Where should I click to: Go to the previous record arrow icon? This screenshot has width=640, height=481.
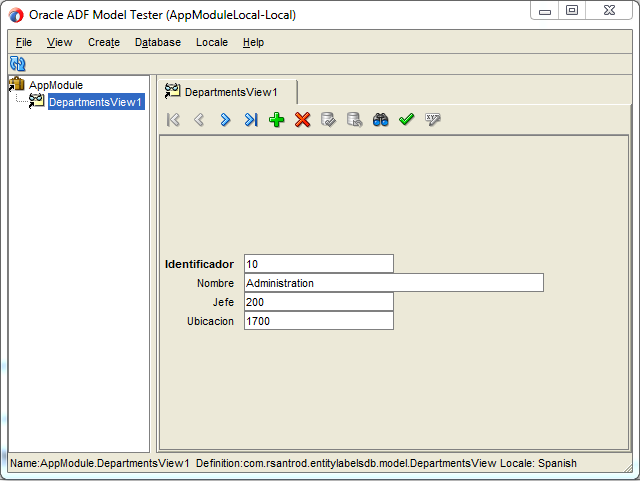point(199,120)
